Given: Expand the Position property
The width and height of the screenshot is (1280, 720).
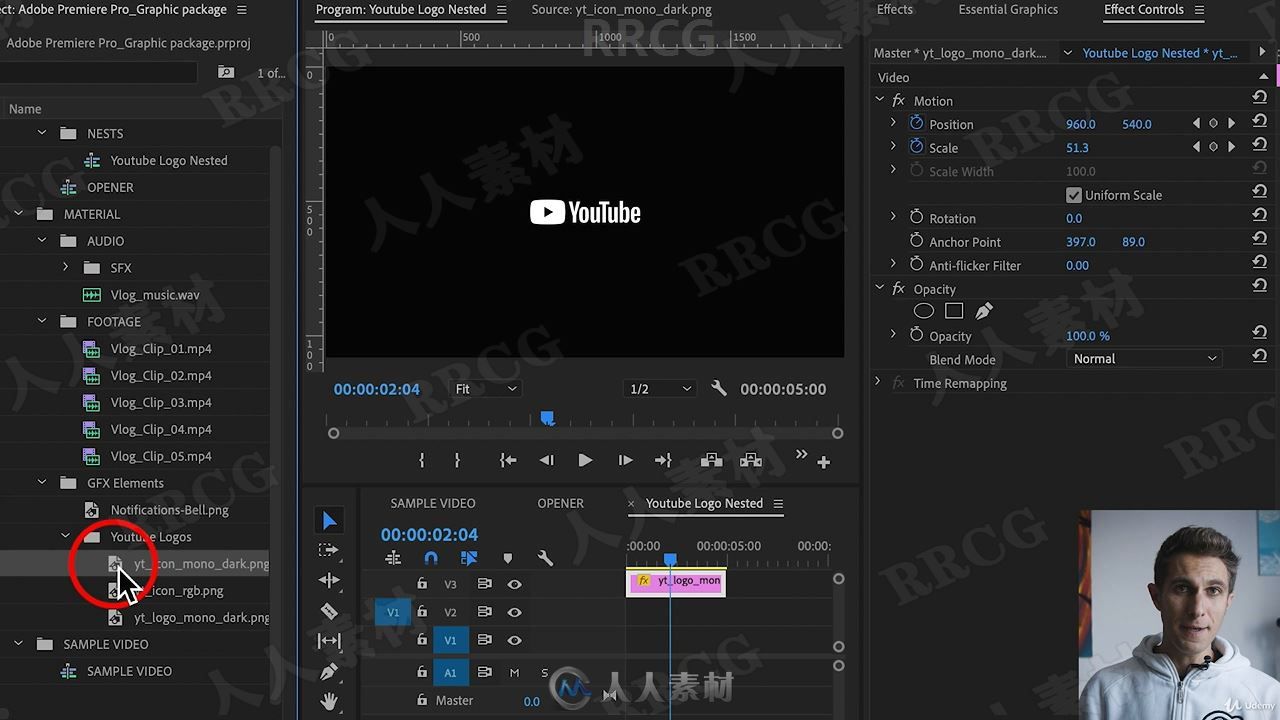Looking at the screenshot, I should [x=893, y=123].
